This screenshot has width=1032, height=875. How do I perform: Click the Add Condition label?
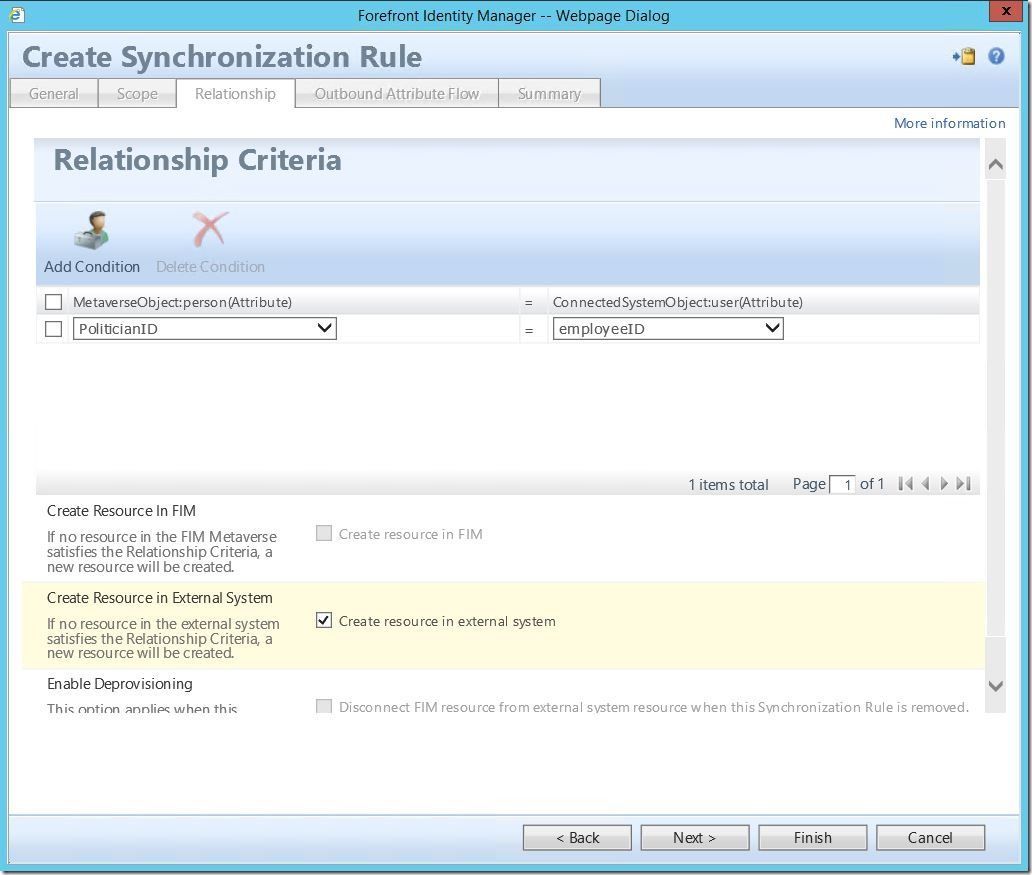click(x=92, y=267)
